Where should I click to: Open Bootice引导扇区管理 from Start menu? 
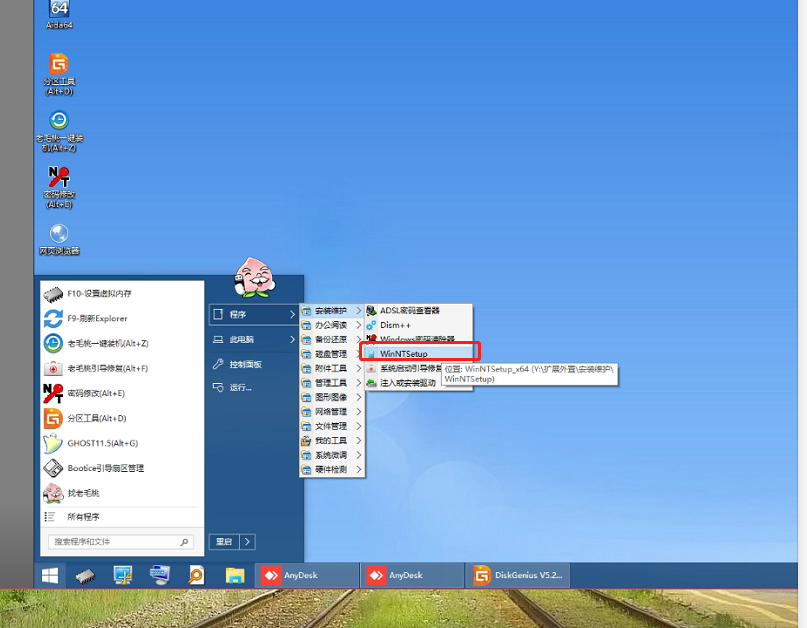click(122, 468)
